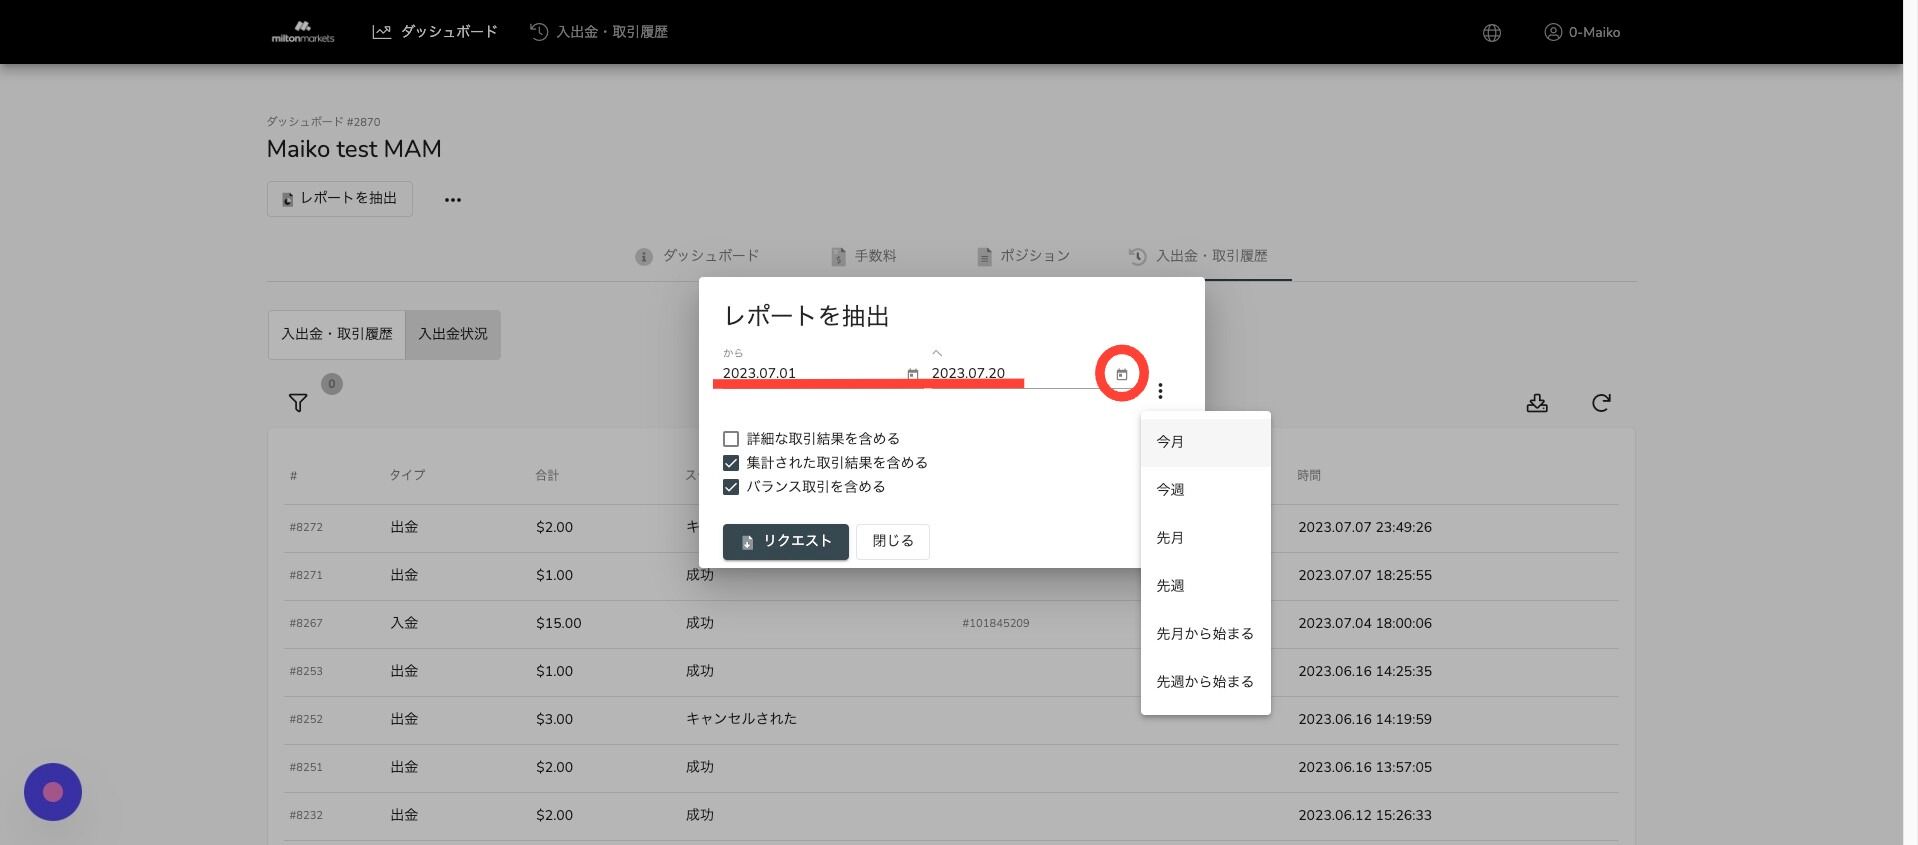This screenshot has height=845, width=1918.
Task: Click reference number #101845209
Action: coord(995,623)
